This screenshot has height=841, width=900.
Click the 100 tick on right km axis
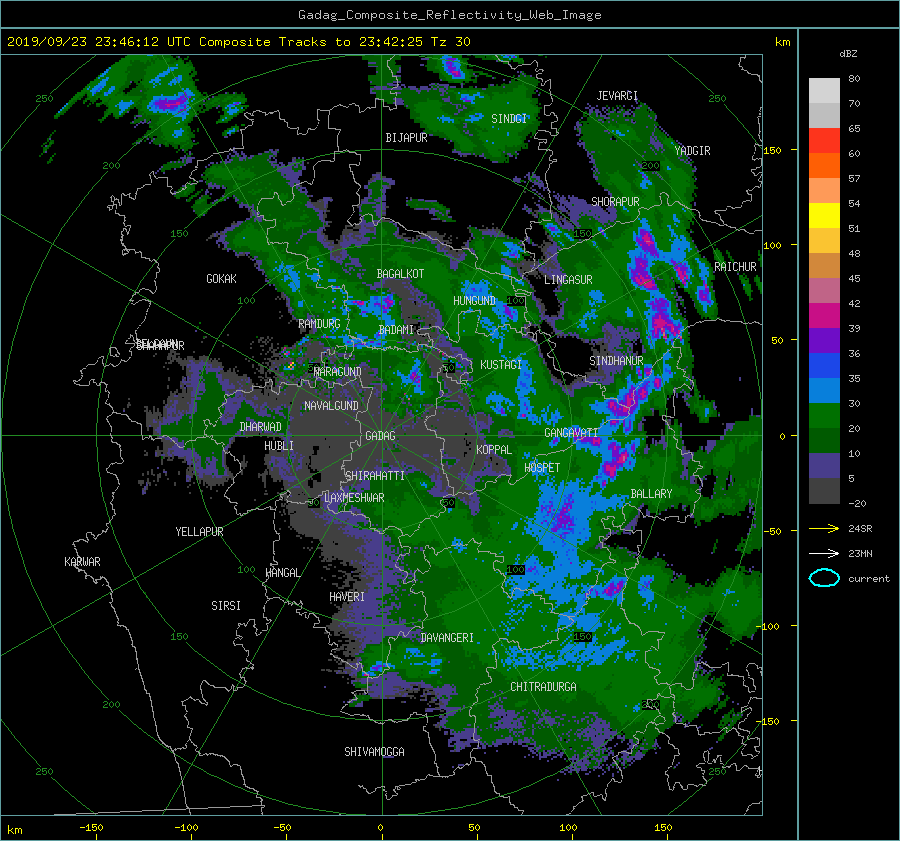[x=772, y=245]
